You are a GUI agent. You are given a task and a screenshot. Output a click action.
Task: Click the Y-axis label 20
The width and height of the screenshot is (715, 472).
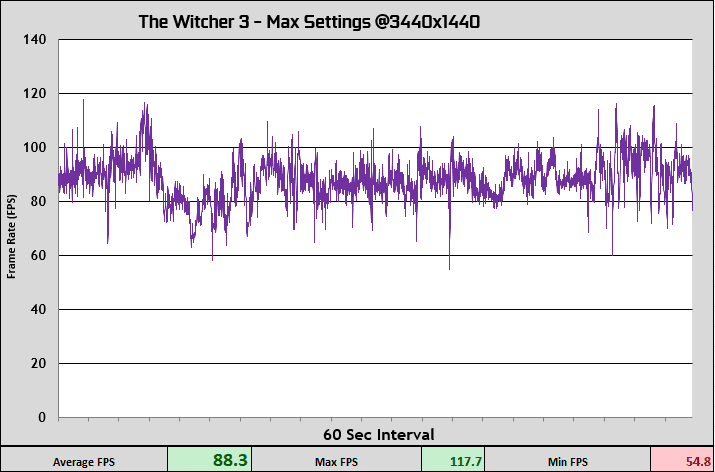pyautogui.click(x=38, y=363)
